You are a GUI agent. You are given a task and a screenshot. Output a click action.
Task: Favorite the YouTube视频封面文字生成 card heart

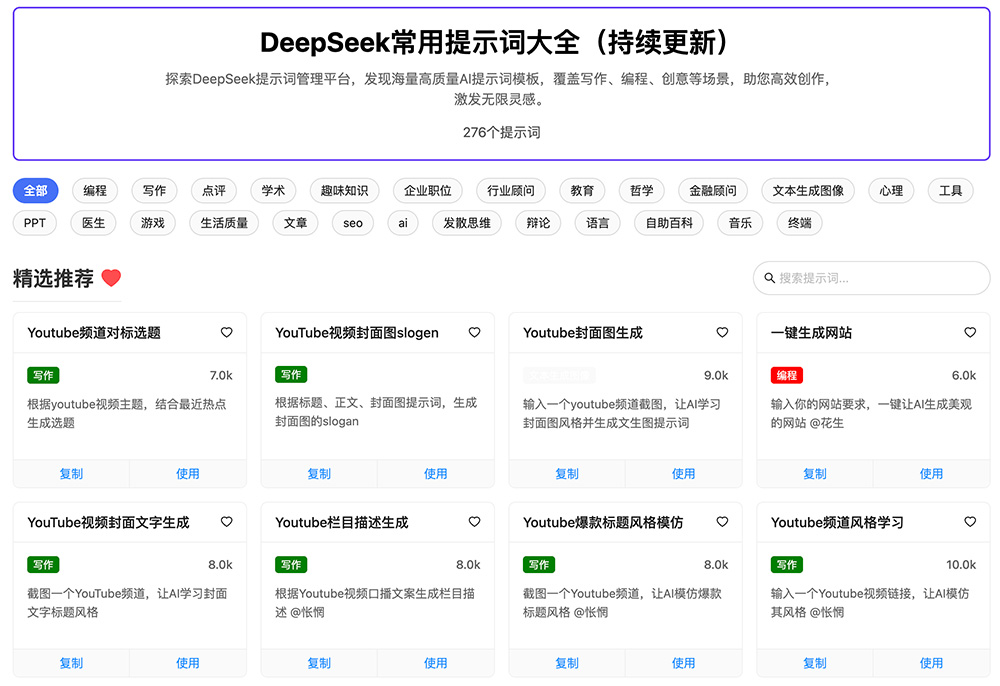click(226, 522)
